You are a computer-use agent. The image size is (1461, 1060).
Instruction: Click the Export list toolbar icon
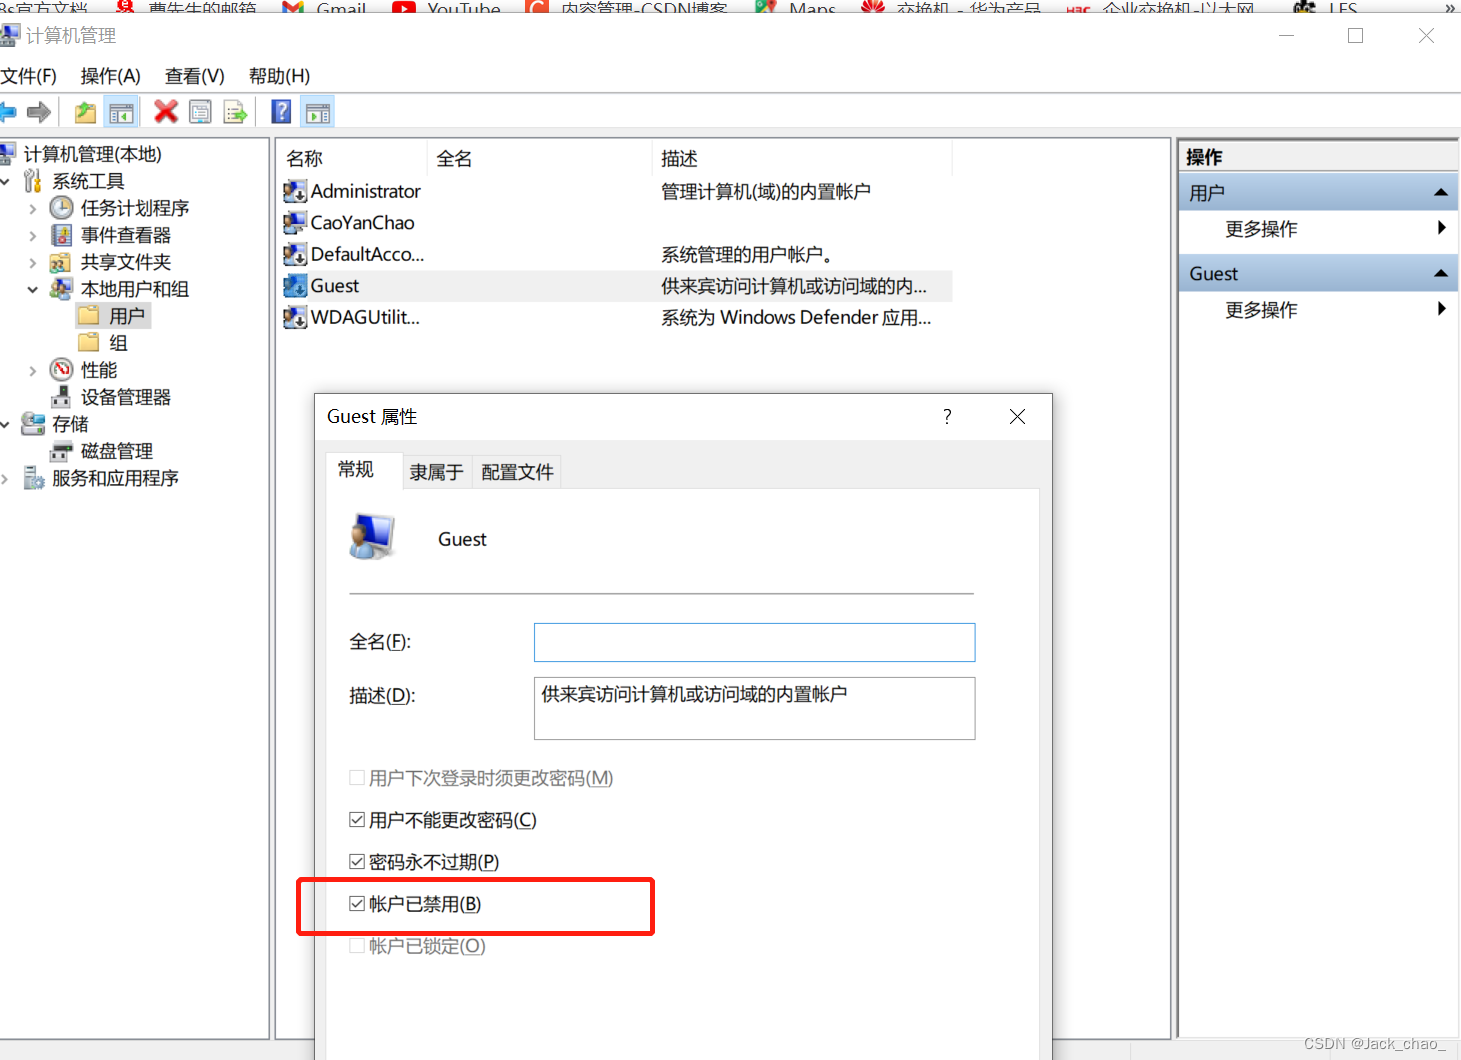235,112
